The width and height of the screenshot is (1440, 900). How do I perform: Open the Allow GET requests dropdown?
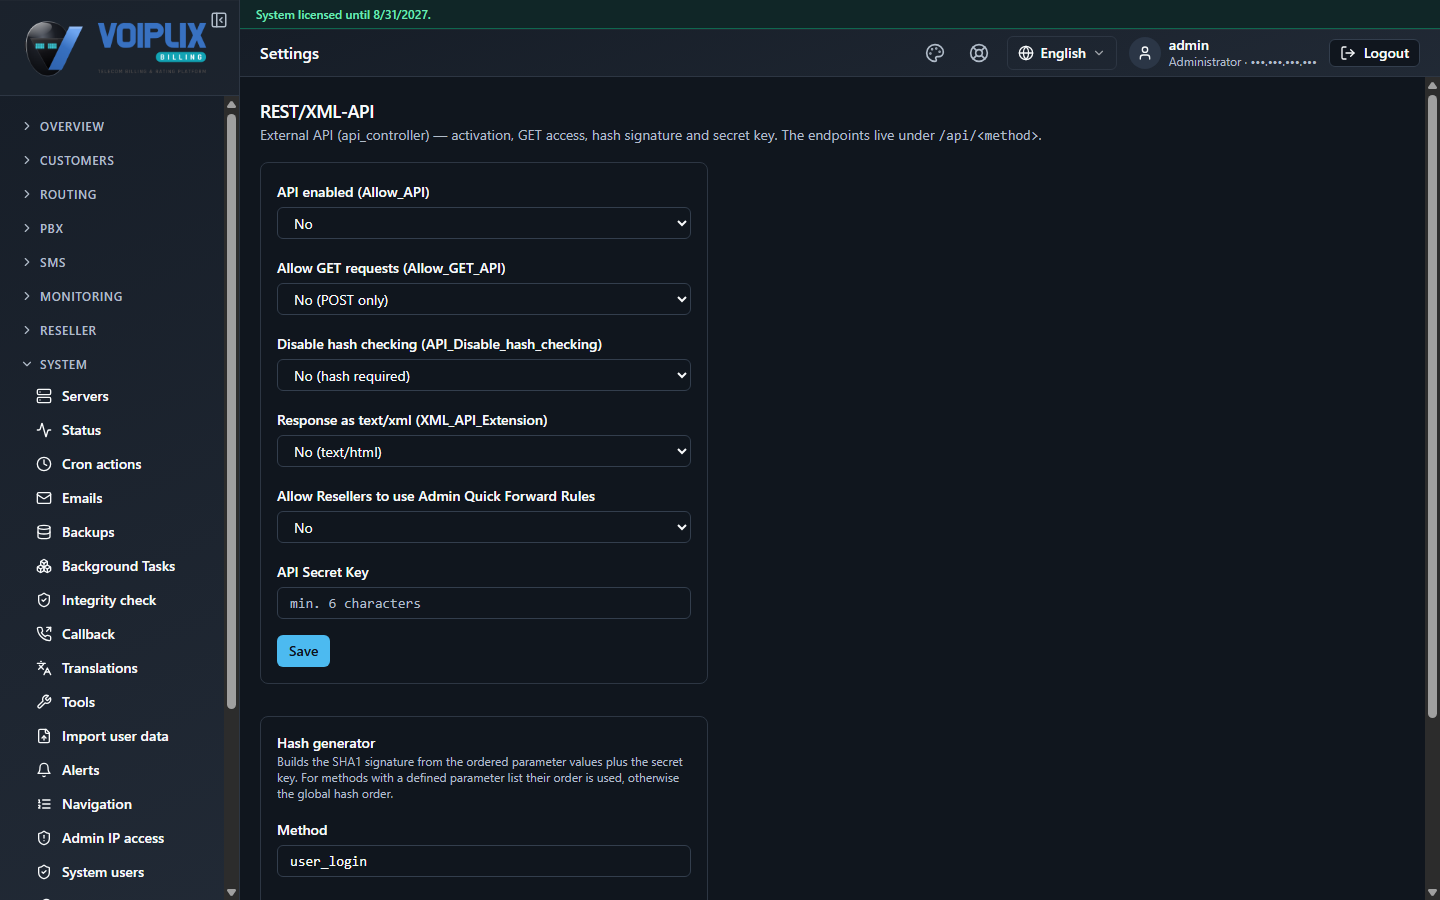tap(484, 299)
